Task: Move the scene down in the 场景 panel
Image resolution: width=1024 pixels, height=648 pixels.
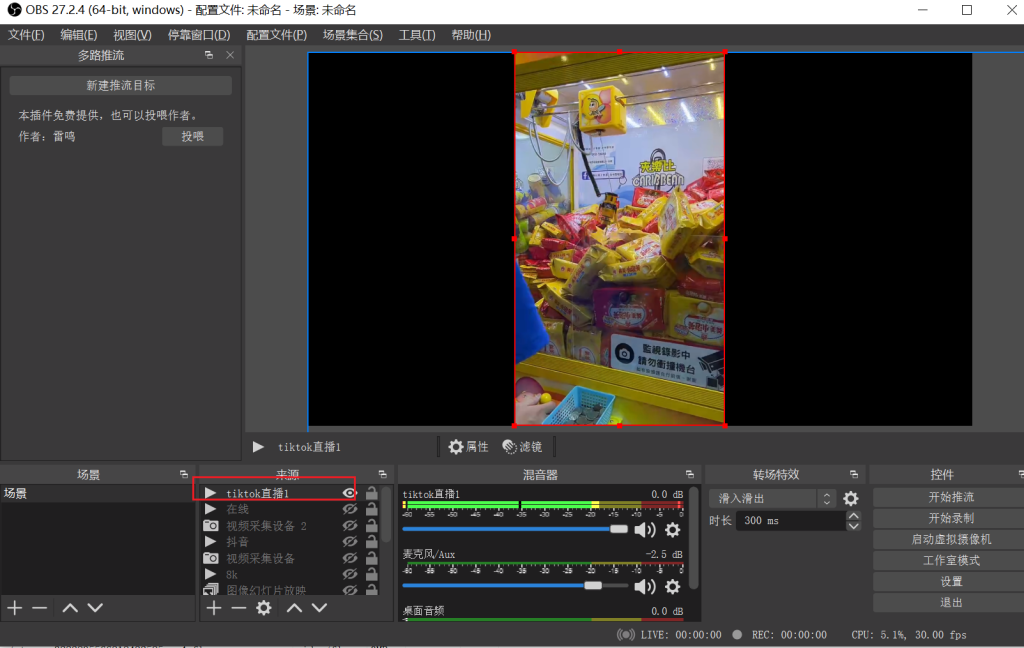Action: click(x=95, y=608)
